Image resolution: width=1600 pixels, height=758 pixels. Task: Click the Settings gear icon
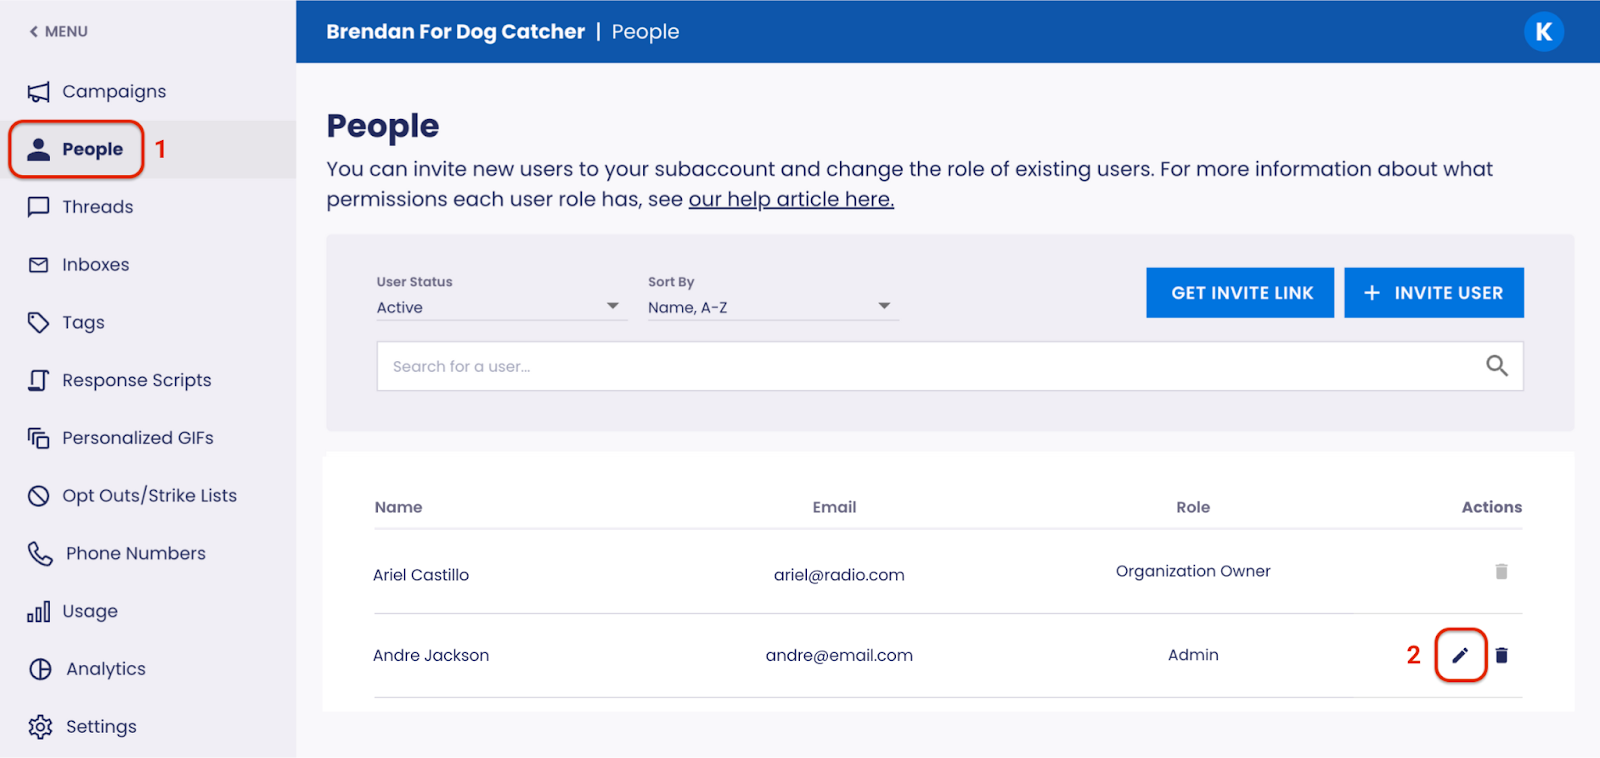point(40,727)
